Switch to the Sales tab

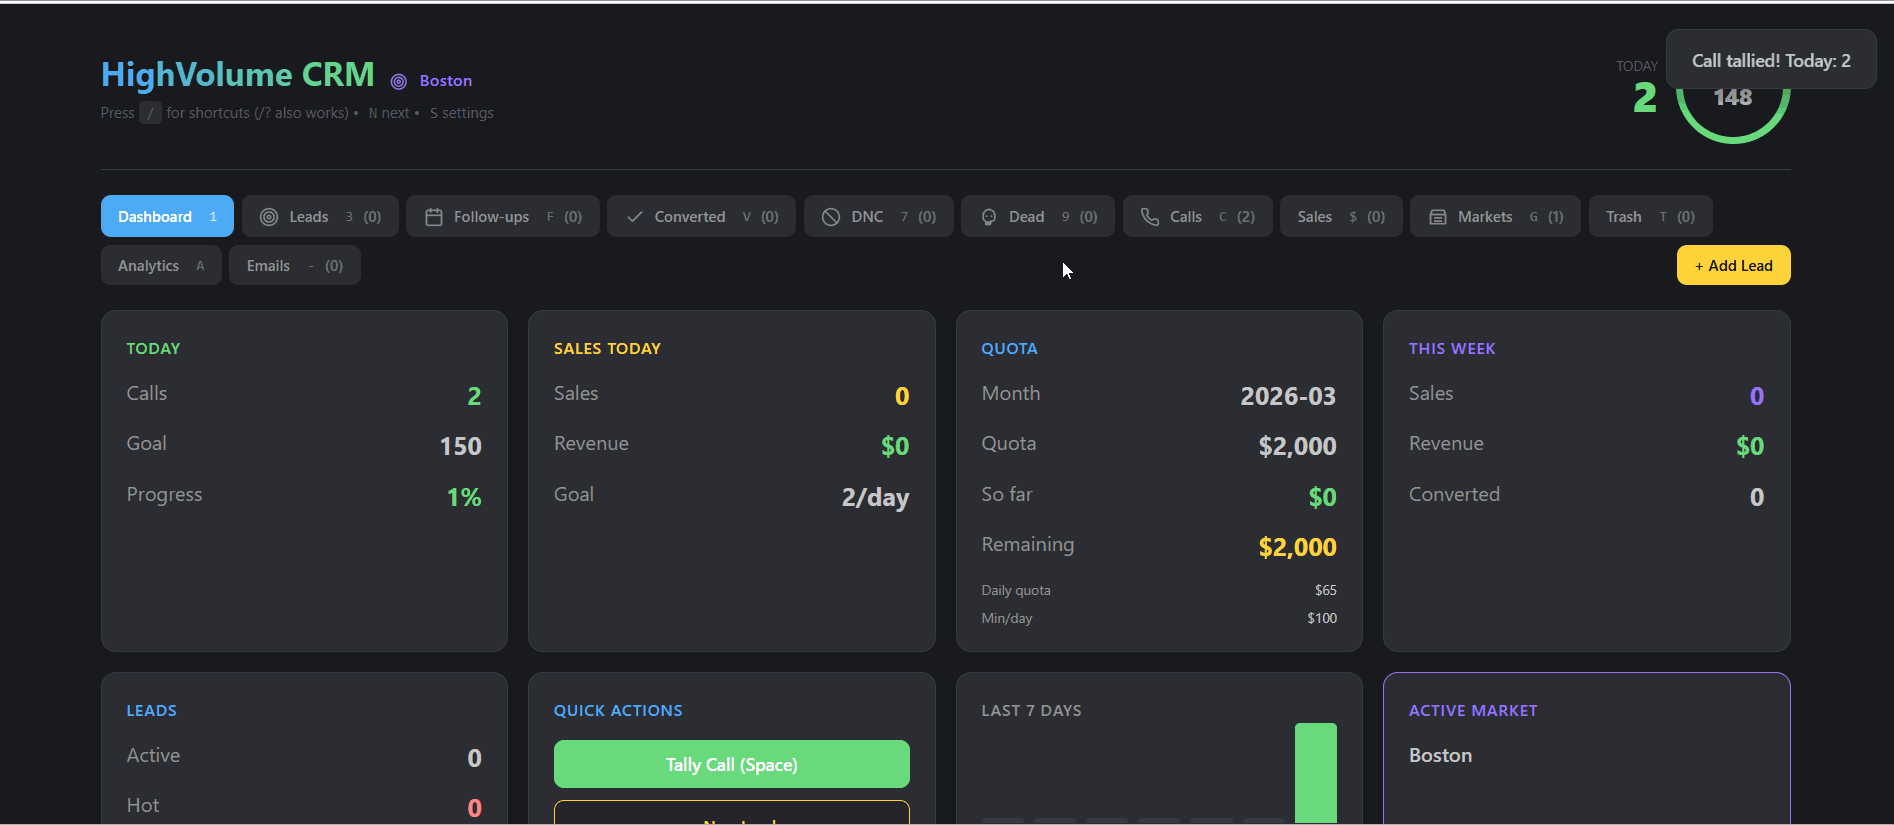pyautogui.click(x=1341, y=216)
